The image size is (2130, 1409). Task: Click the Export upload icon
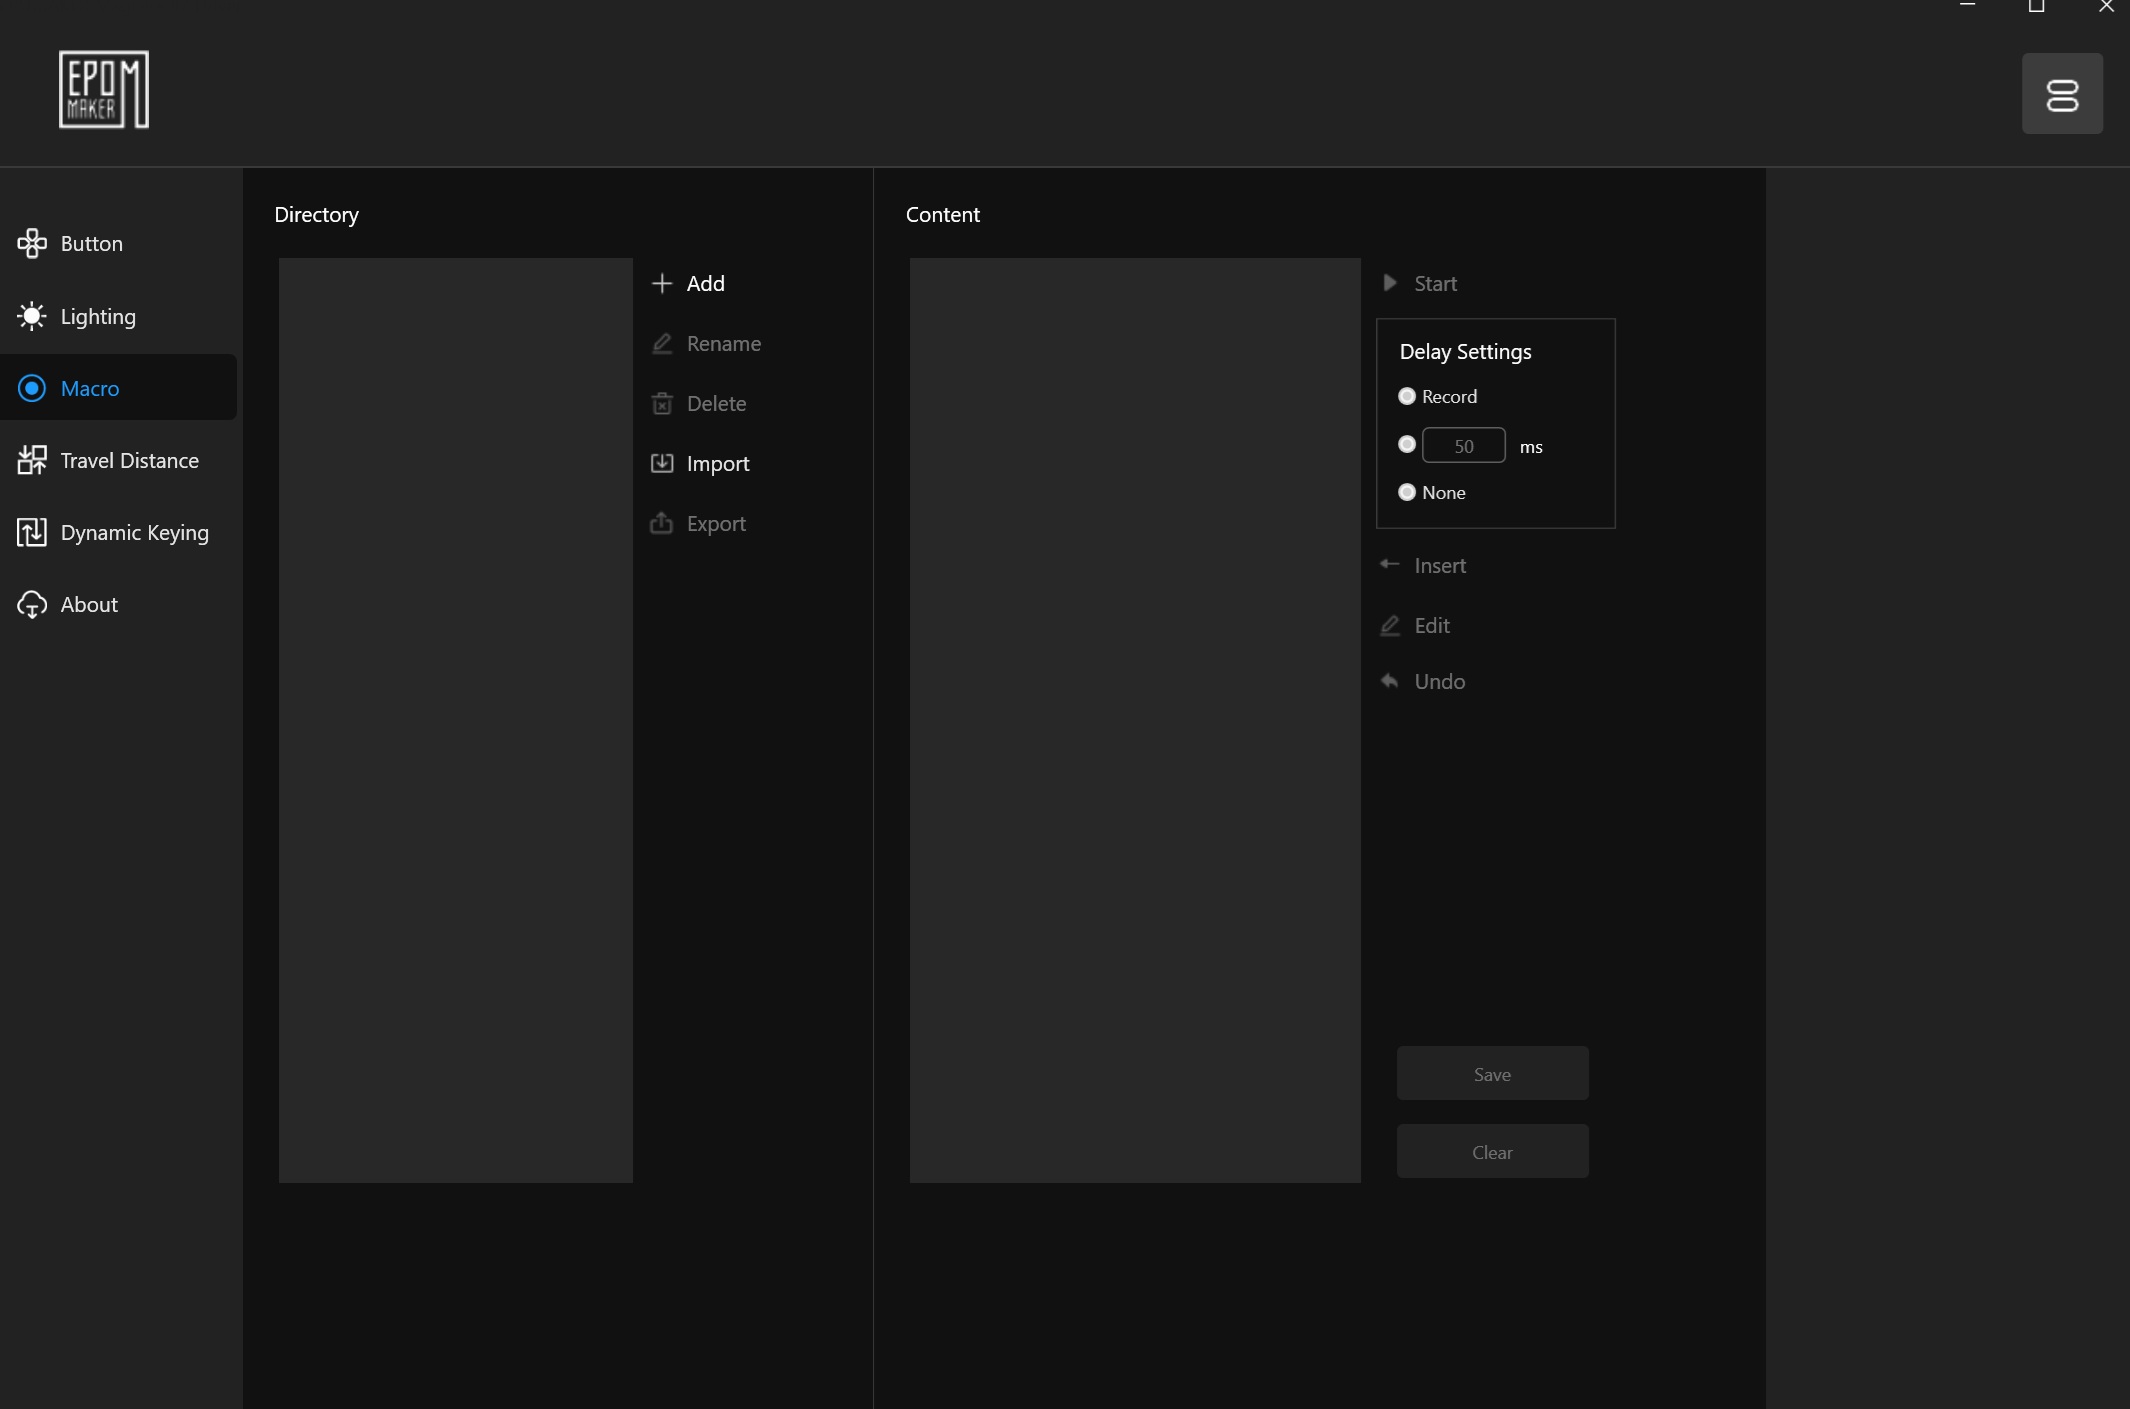tap(662, 523)
